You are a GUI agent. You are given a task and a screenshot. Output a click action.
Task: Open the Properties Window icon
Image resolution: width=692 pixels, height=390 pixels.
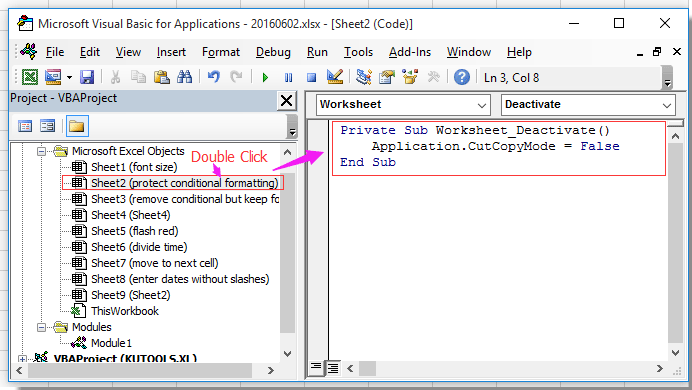click(x=387, y=77)
